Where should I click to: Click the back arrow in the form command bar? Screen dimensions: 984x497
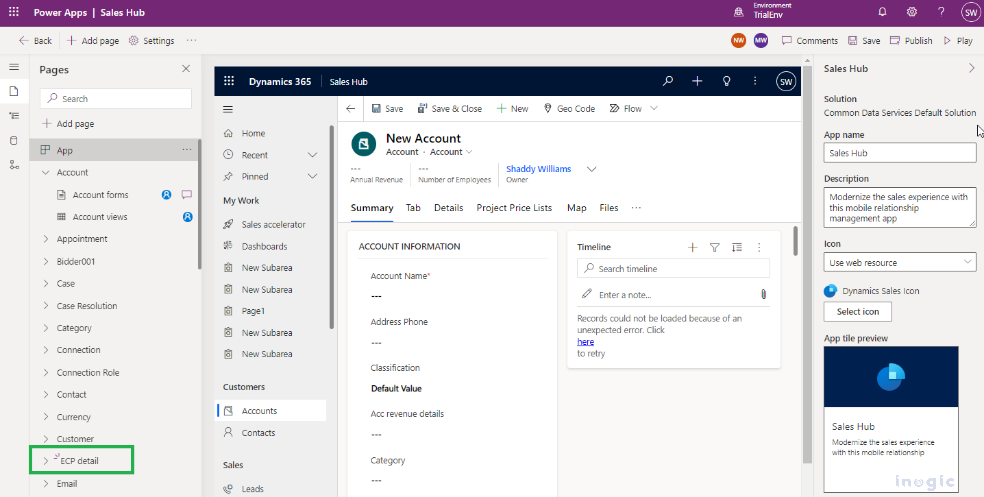[x=351, y=109]
